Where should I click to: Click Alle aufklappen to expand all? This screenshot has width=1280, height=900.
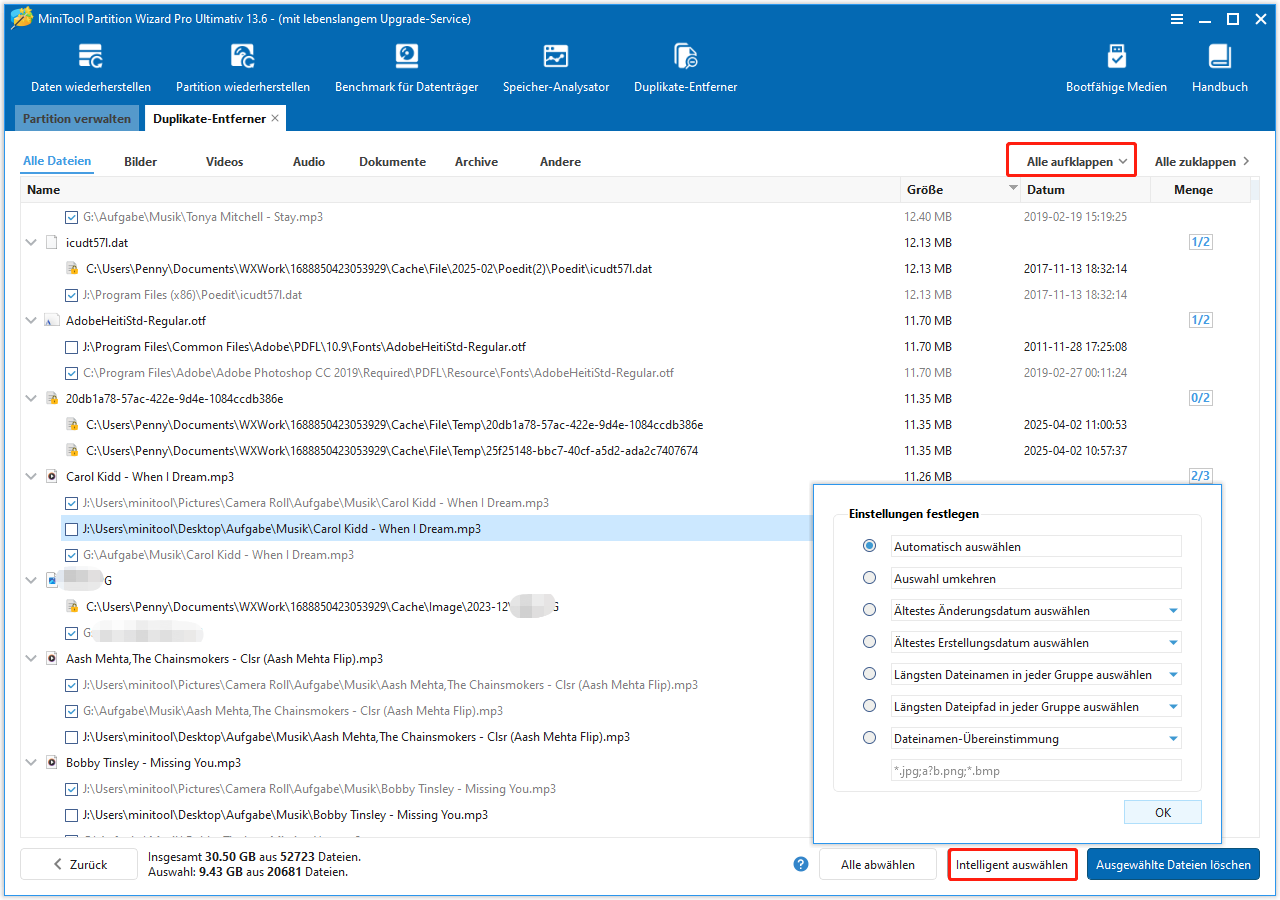1071,161
